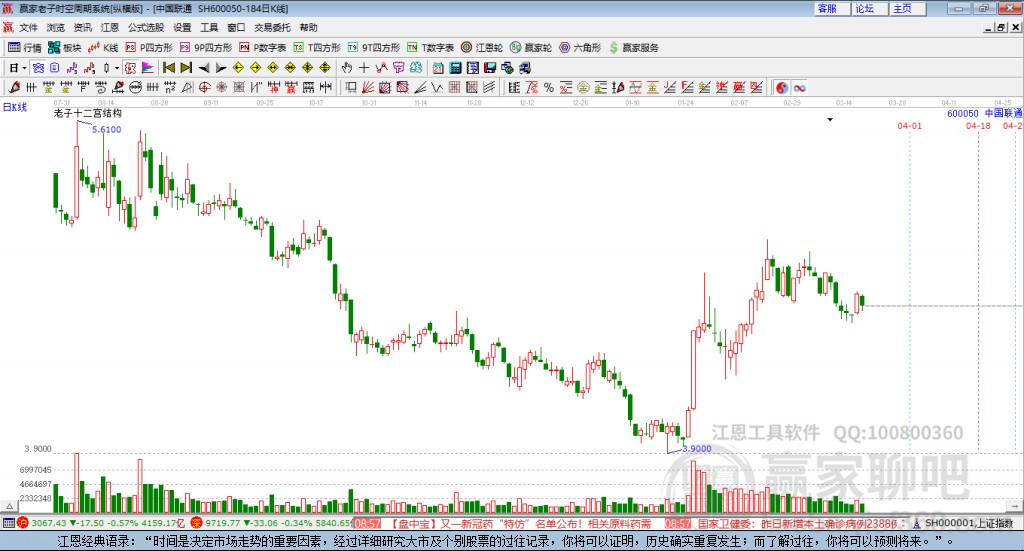Open the 交易委托 menu
Image resolution: width=1024 pixels, height=551 pixels.
point(272,27)
